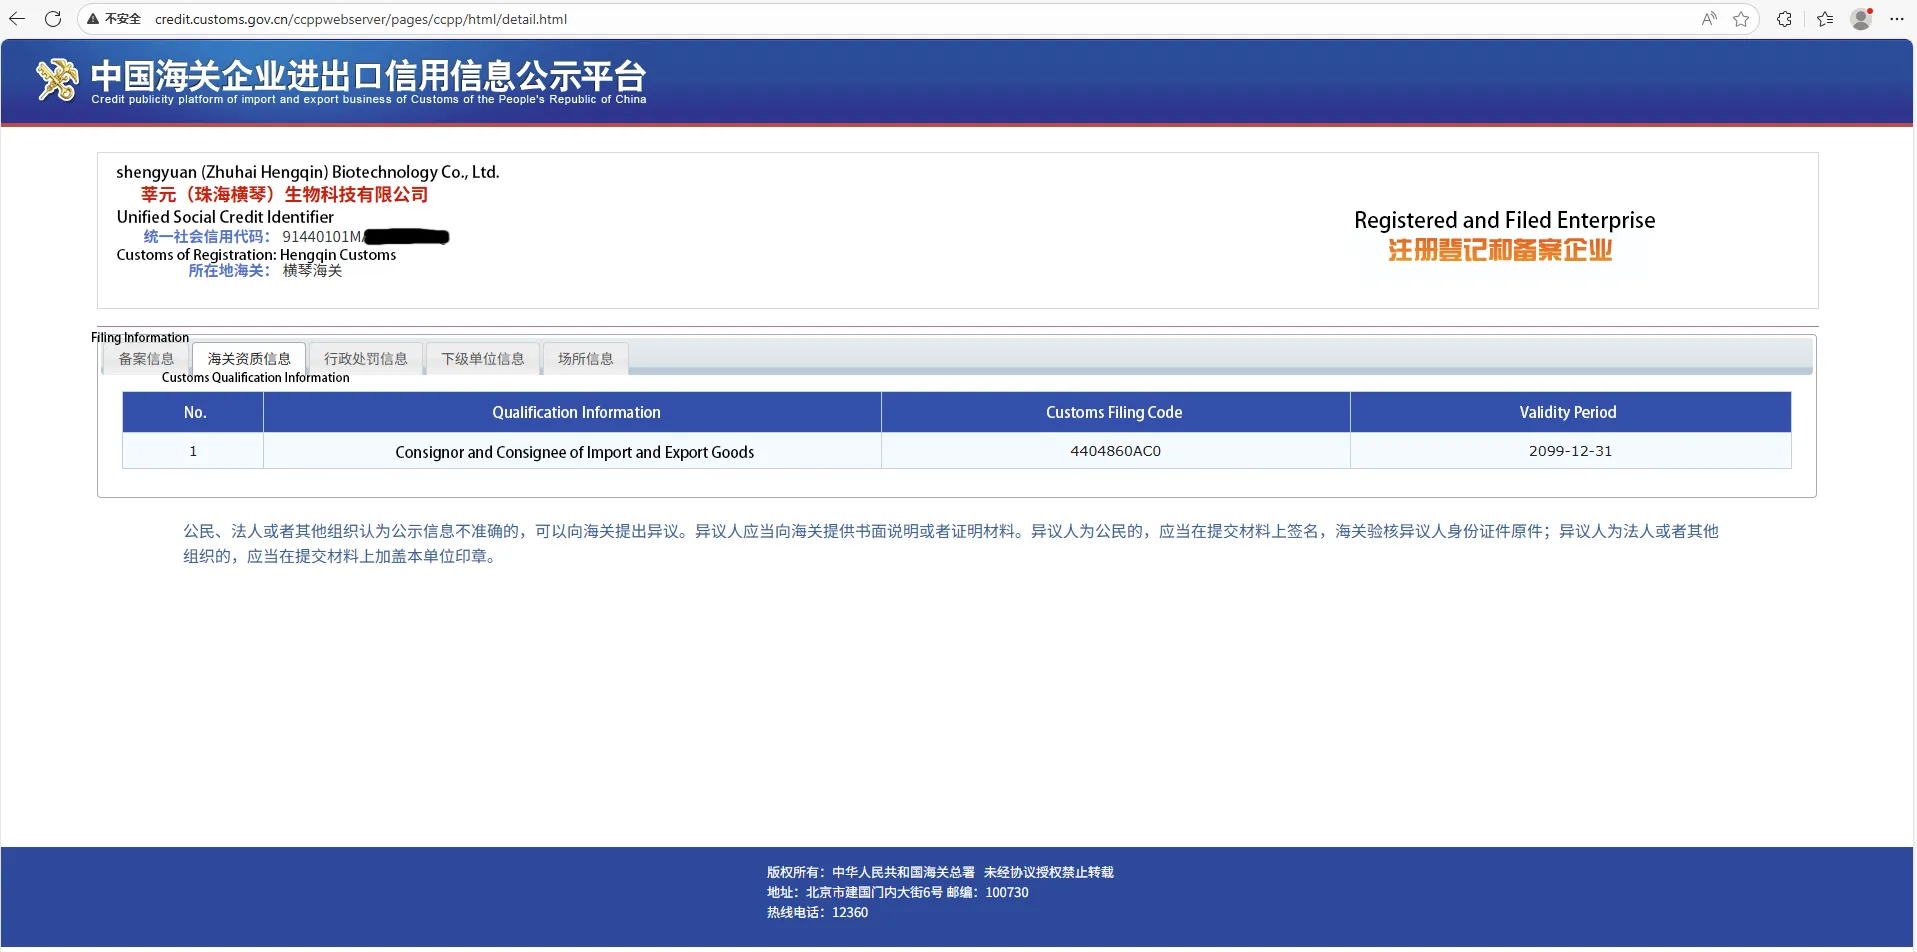Open the favorites list icon
Image resolution: width=1917 pixels, height=952 pixels.
(1825, 19)
